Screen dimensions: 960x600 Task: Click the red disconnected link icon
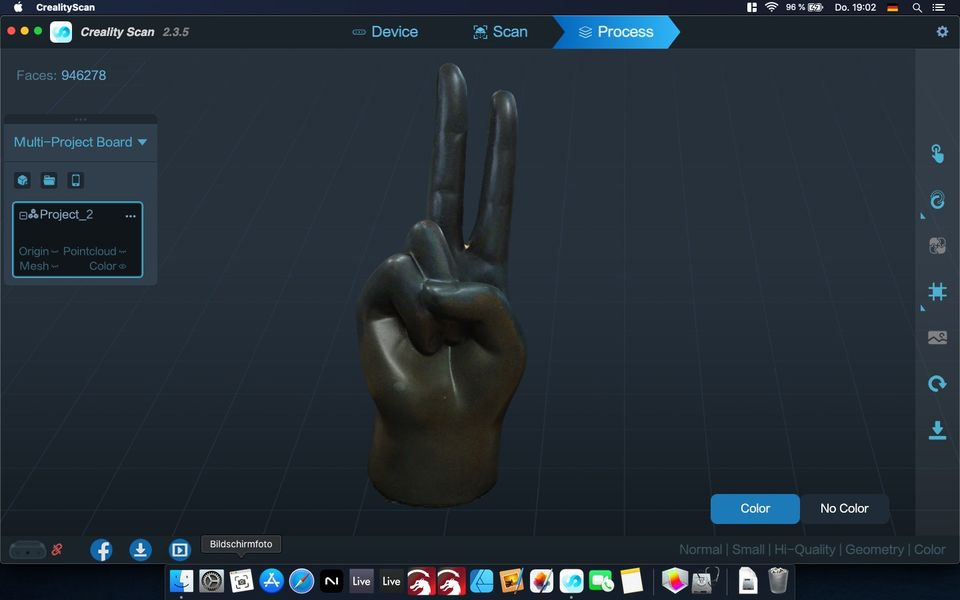(x=57, y=550)
